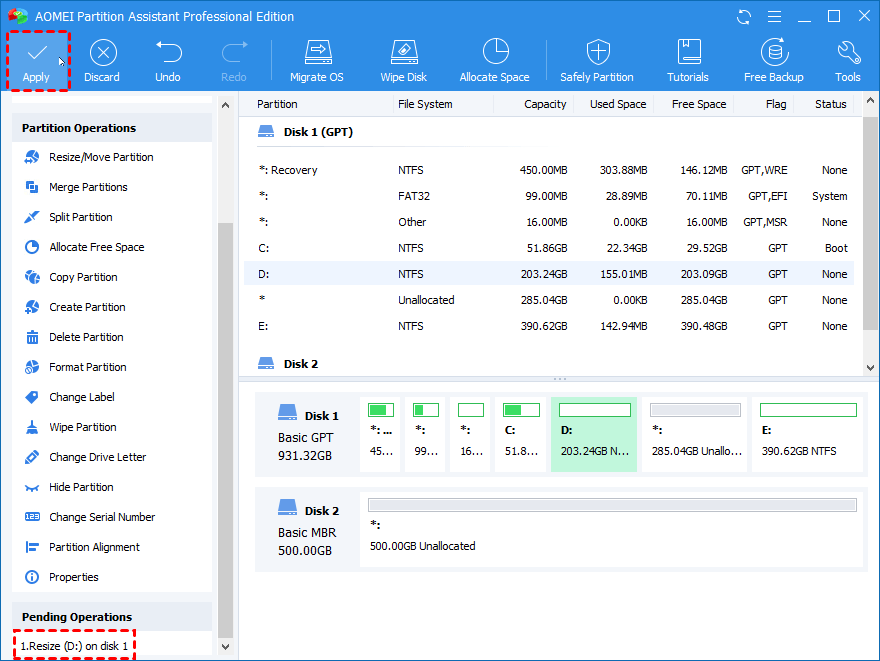Open the Safely Partition tool
The width and height of the screenshot is (880, 661).
pyautogui.click(x=597, y=60)
